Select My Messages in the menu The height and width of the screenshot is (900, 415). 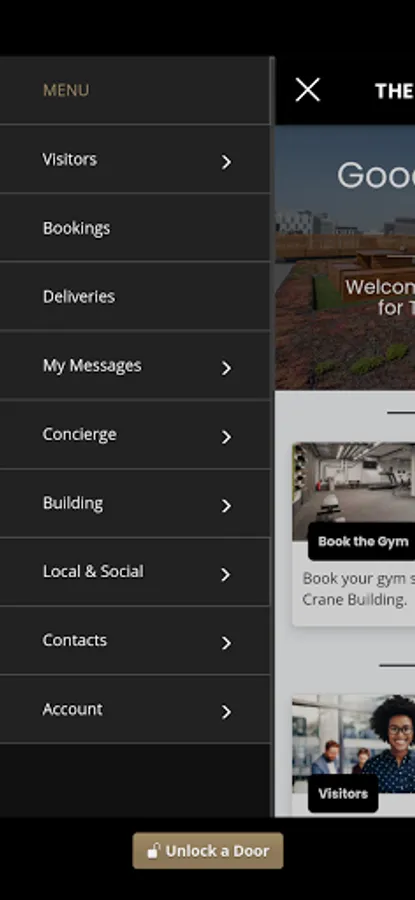tap(92, 366)
